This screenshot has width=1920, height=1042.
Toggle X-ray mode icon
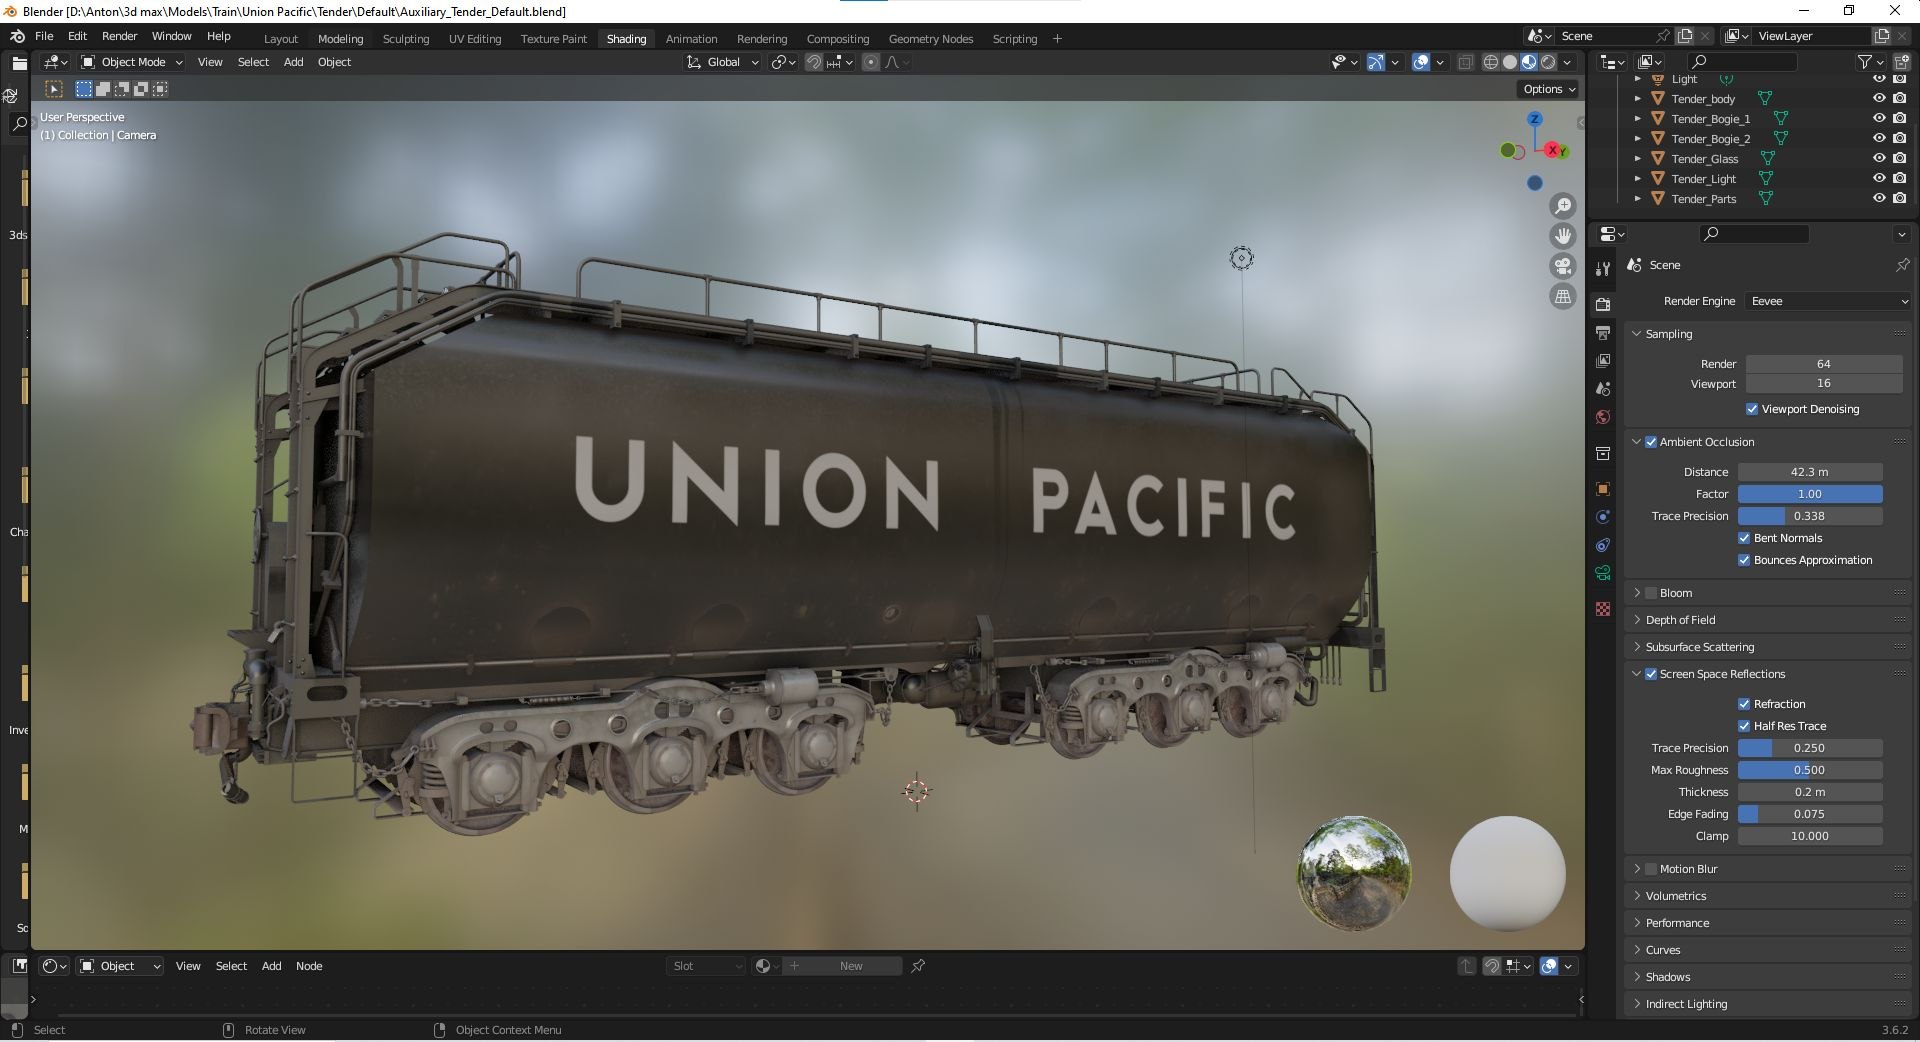(1465, 62)
